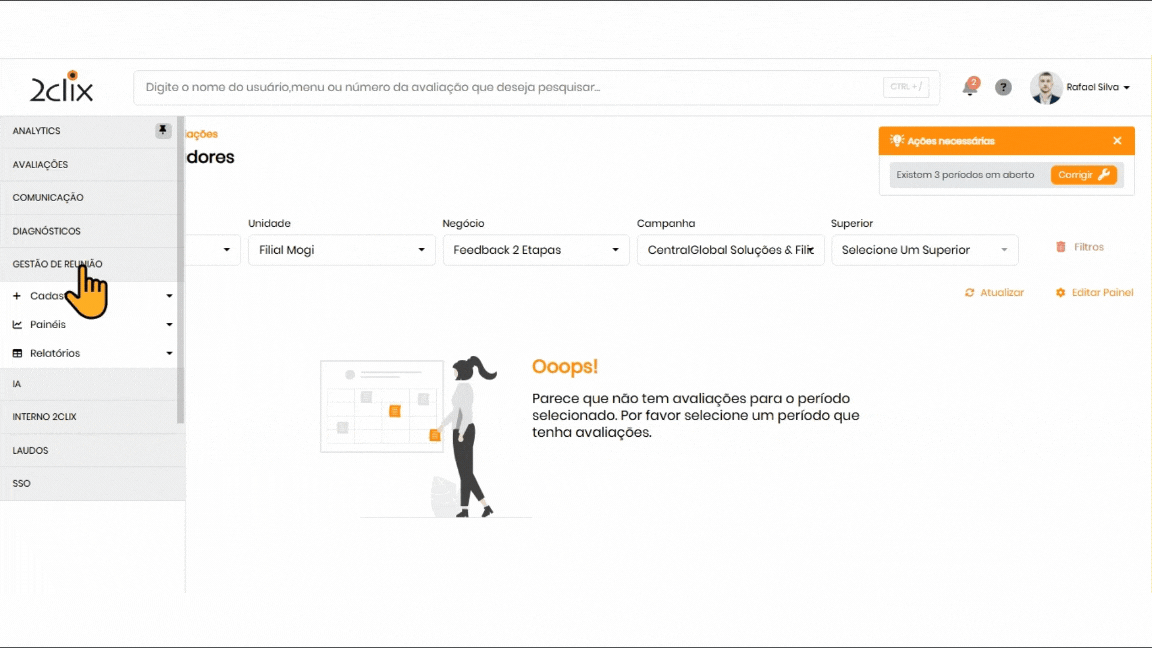Open the Diagnósticos menu item
Screen dimensions: 1152x648
coord(46,231)
